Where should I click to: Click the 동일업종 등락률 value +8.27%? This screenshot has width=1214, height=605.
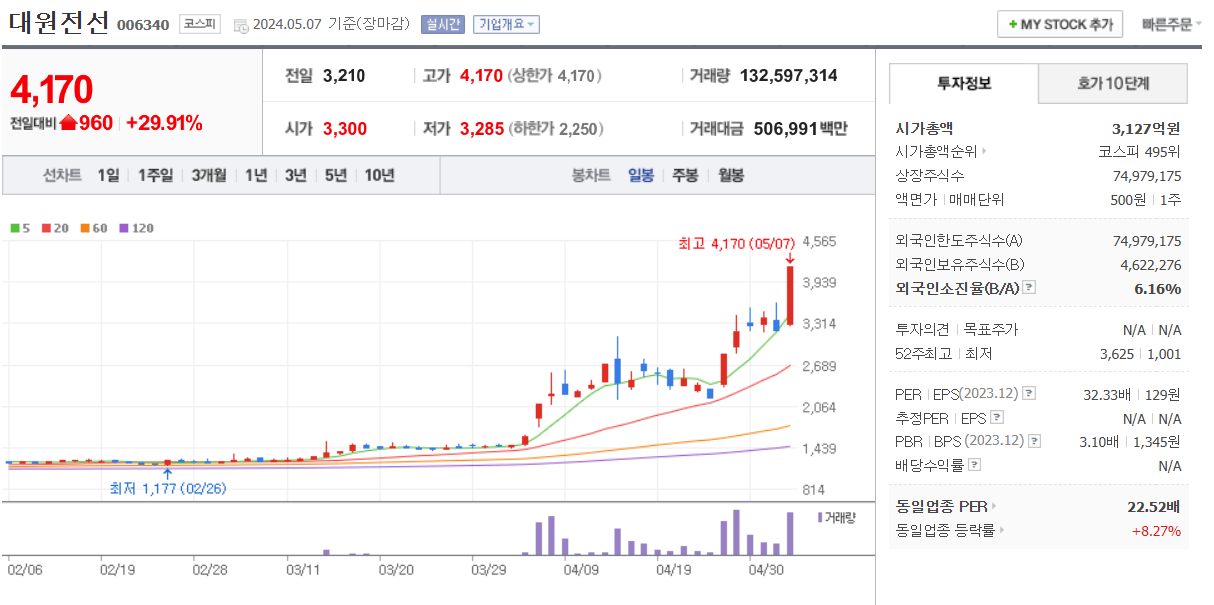coord(1156,530)
